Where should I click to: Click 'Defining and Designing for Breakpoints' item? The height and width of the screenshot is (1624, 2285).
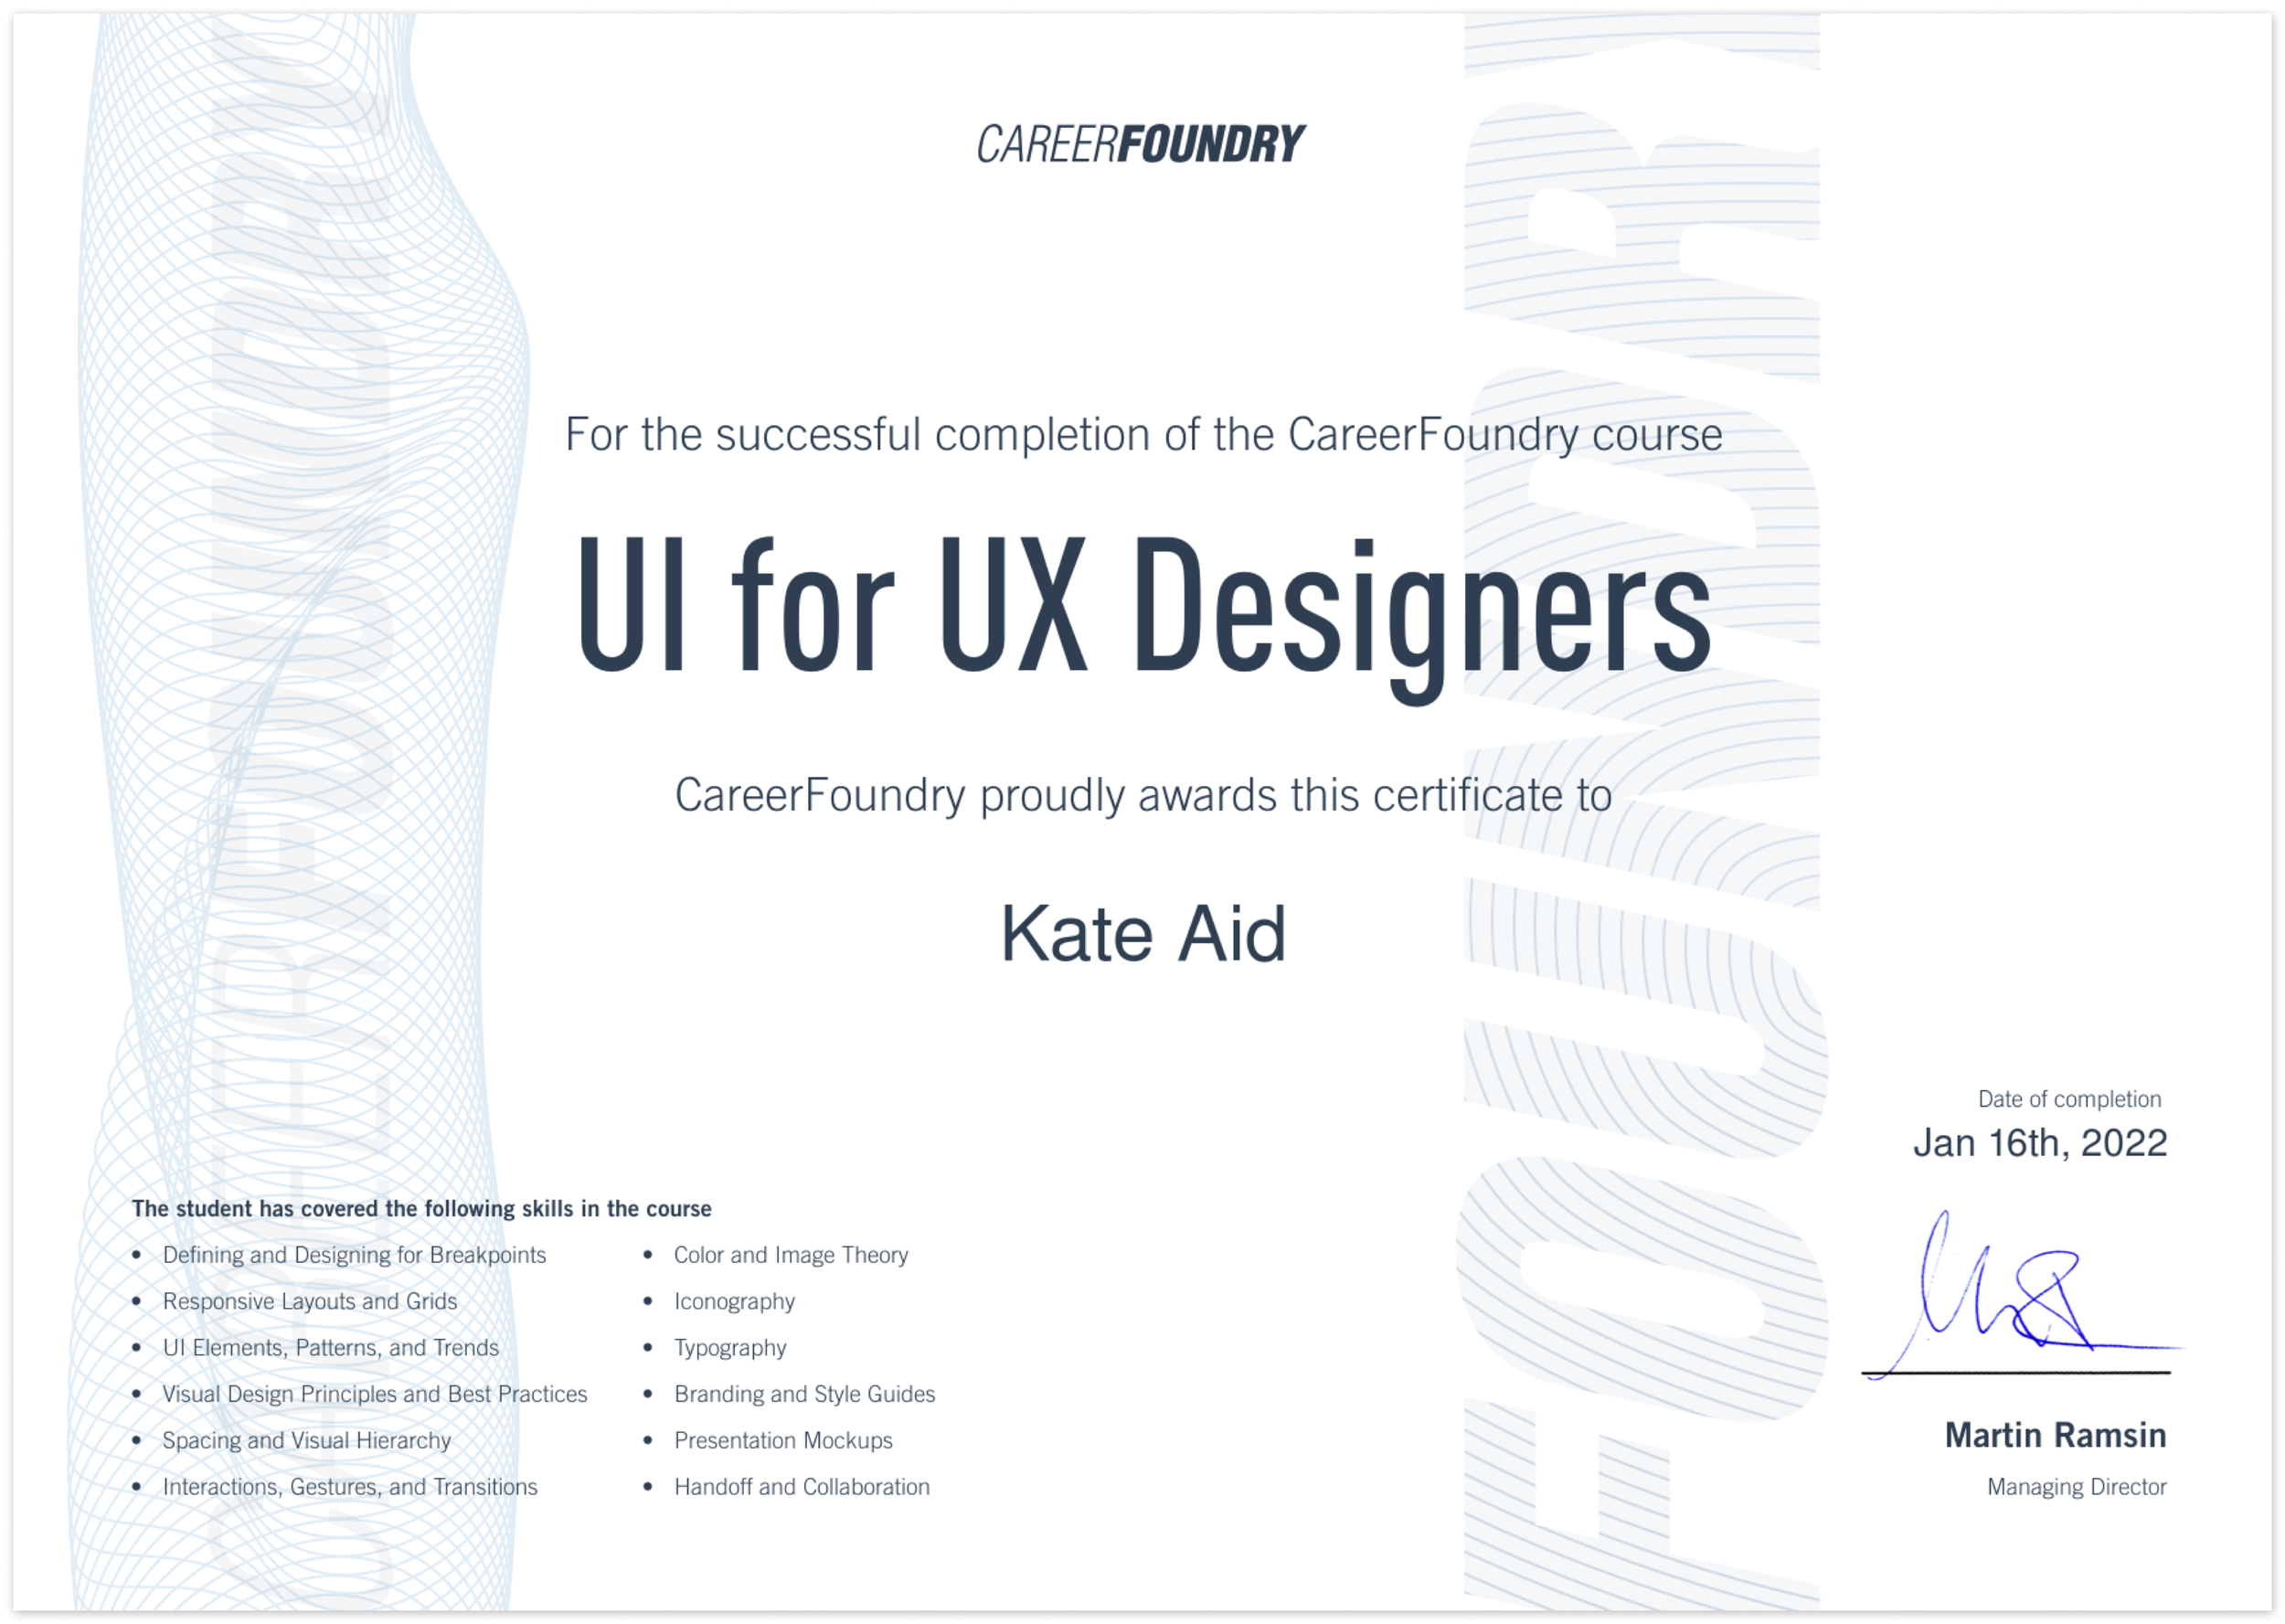point(354,1255)
